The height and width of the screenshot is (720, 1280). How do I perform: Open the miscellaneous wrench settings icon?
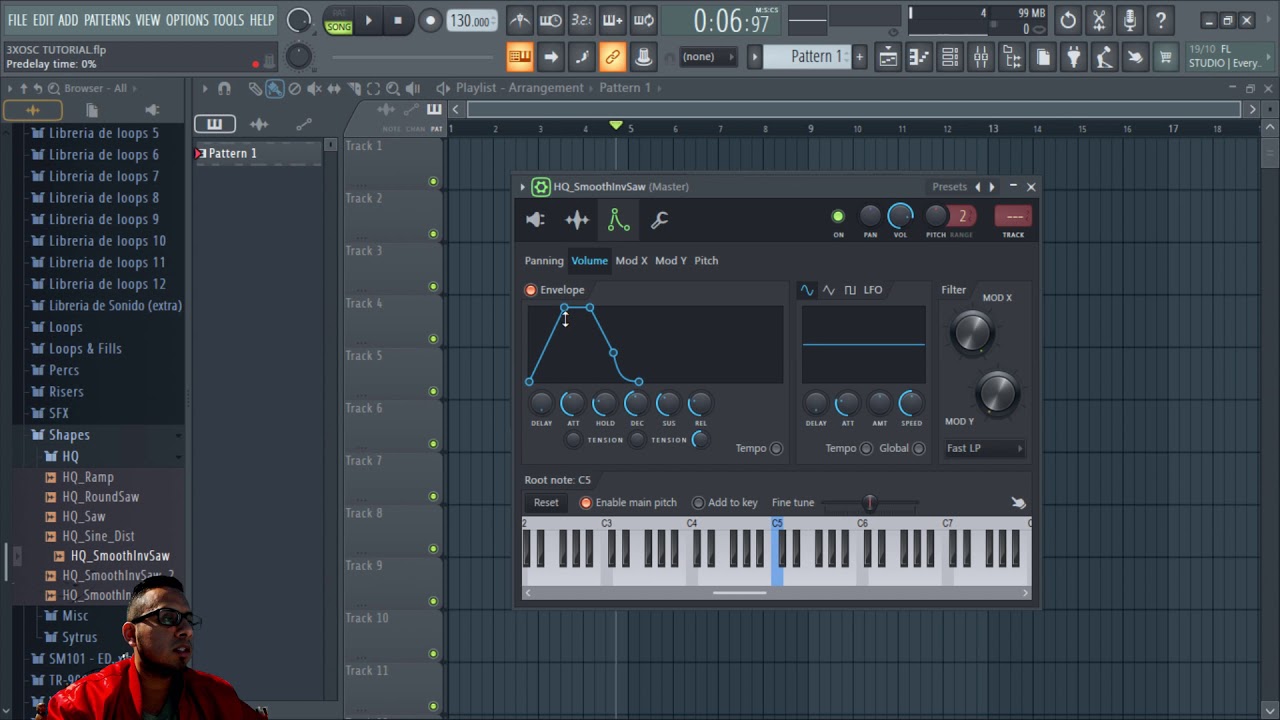pos(659,220)
